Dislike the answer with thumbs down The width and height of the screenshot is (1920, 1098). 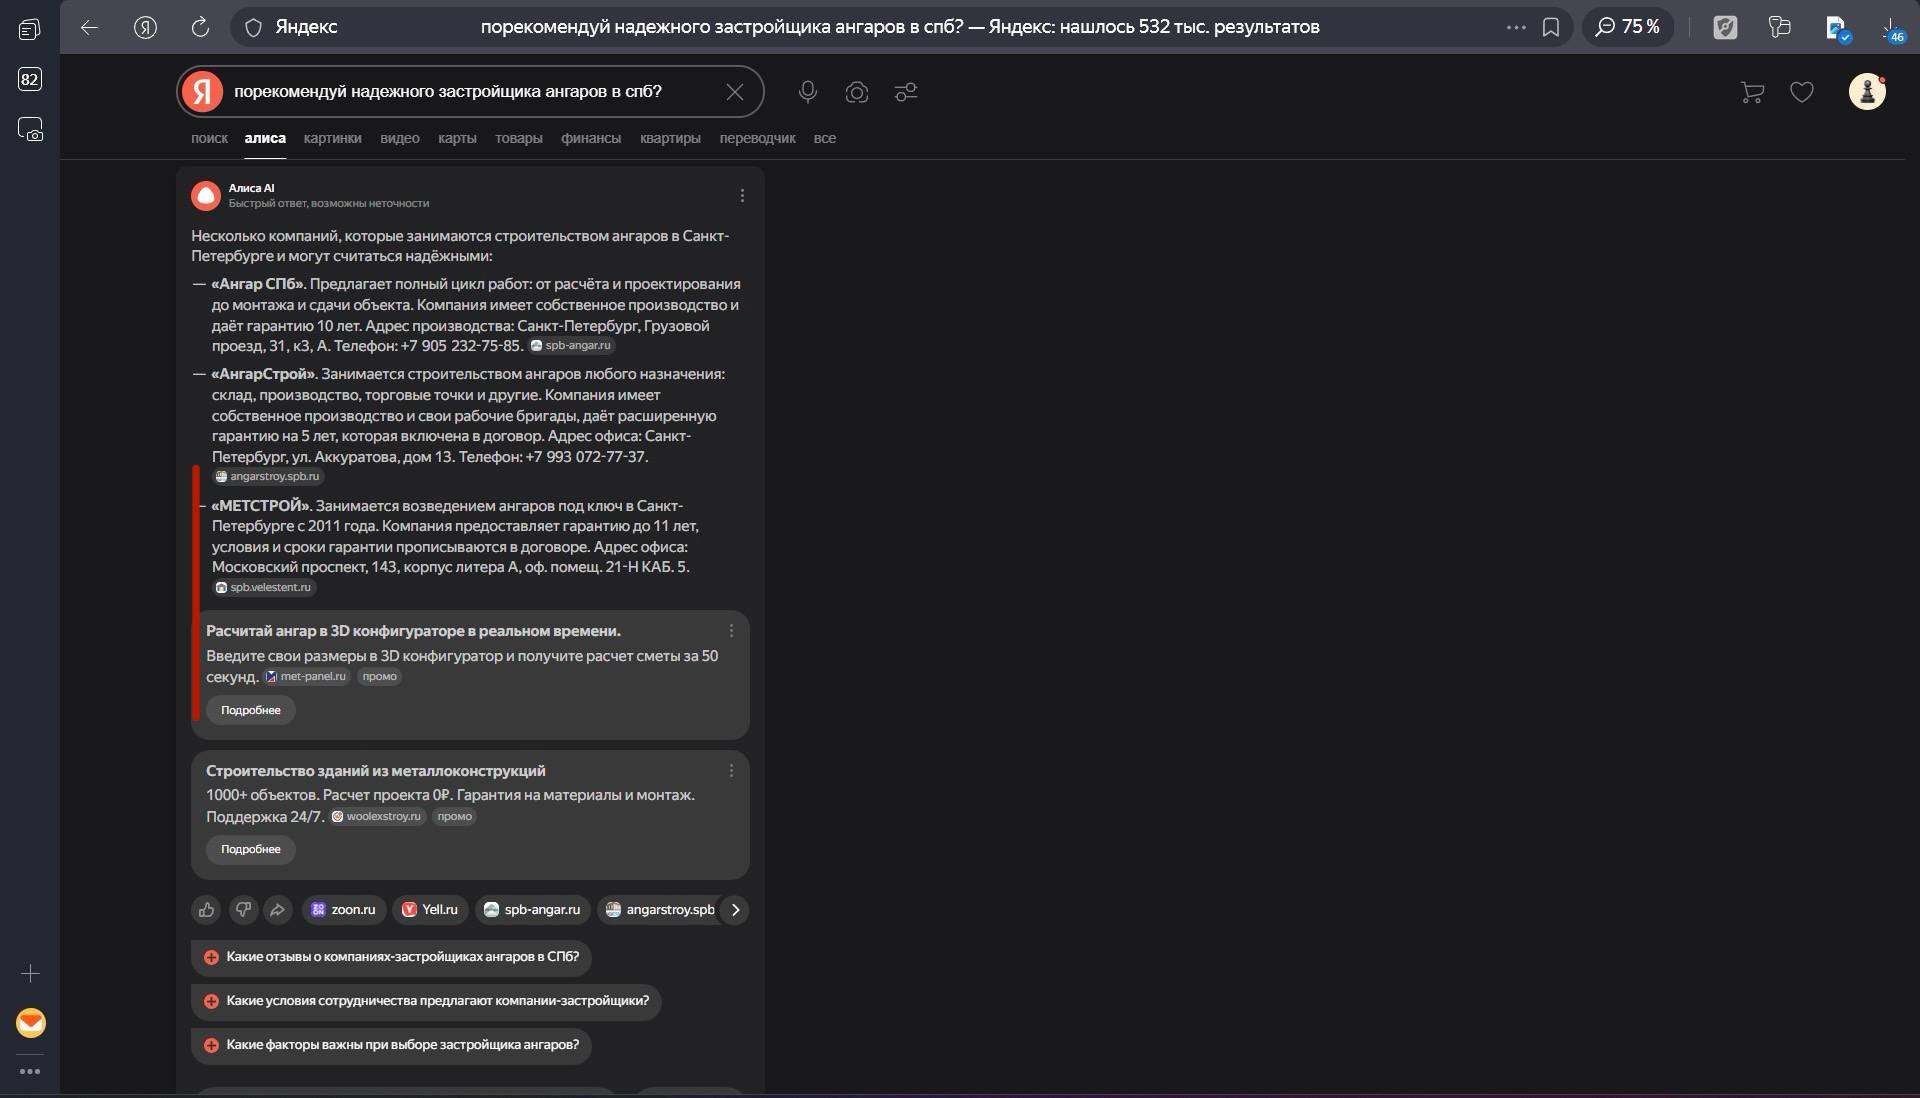pyautogui.click(x=243, y=910)
